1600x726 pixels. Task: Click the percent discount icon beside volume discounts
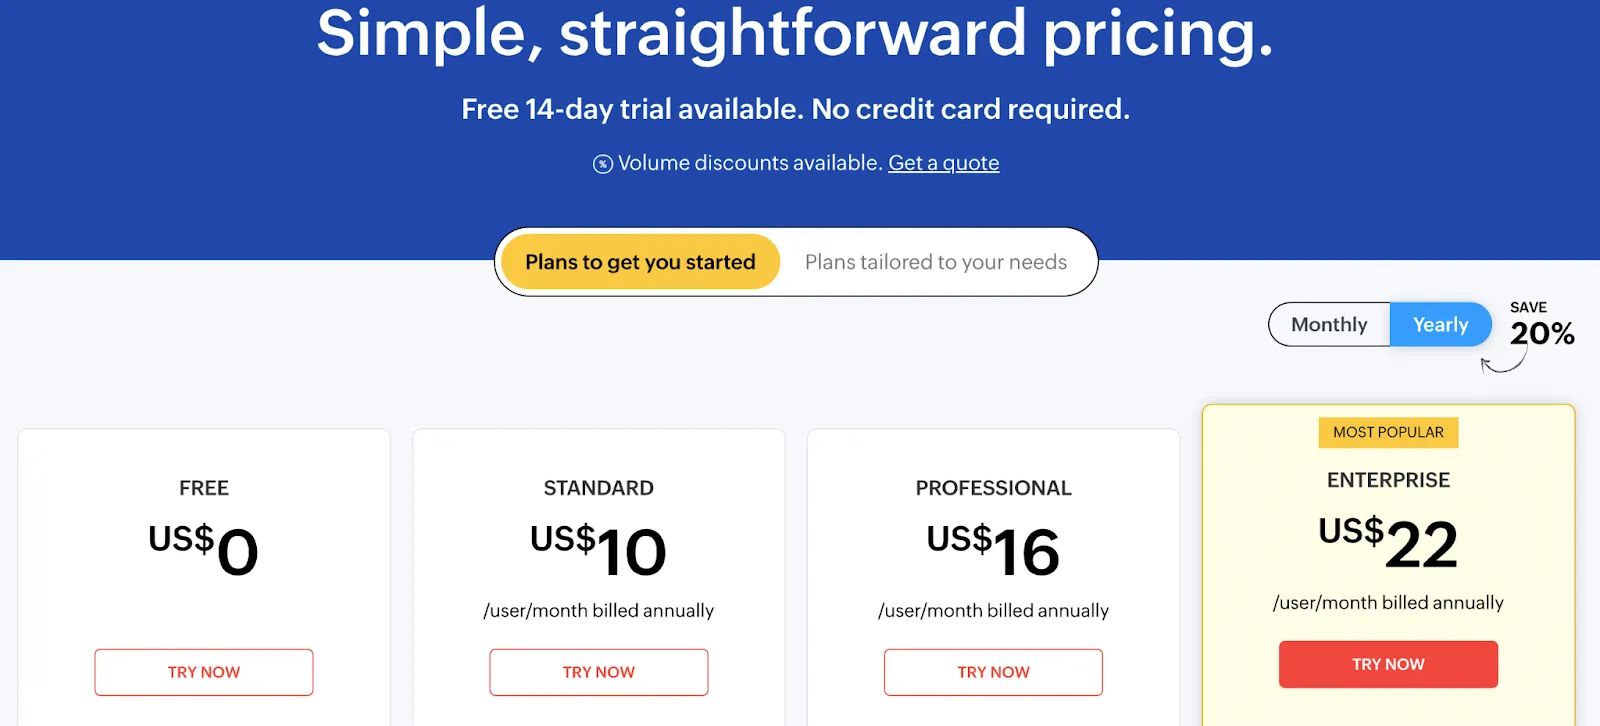(602, 163)
